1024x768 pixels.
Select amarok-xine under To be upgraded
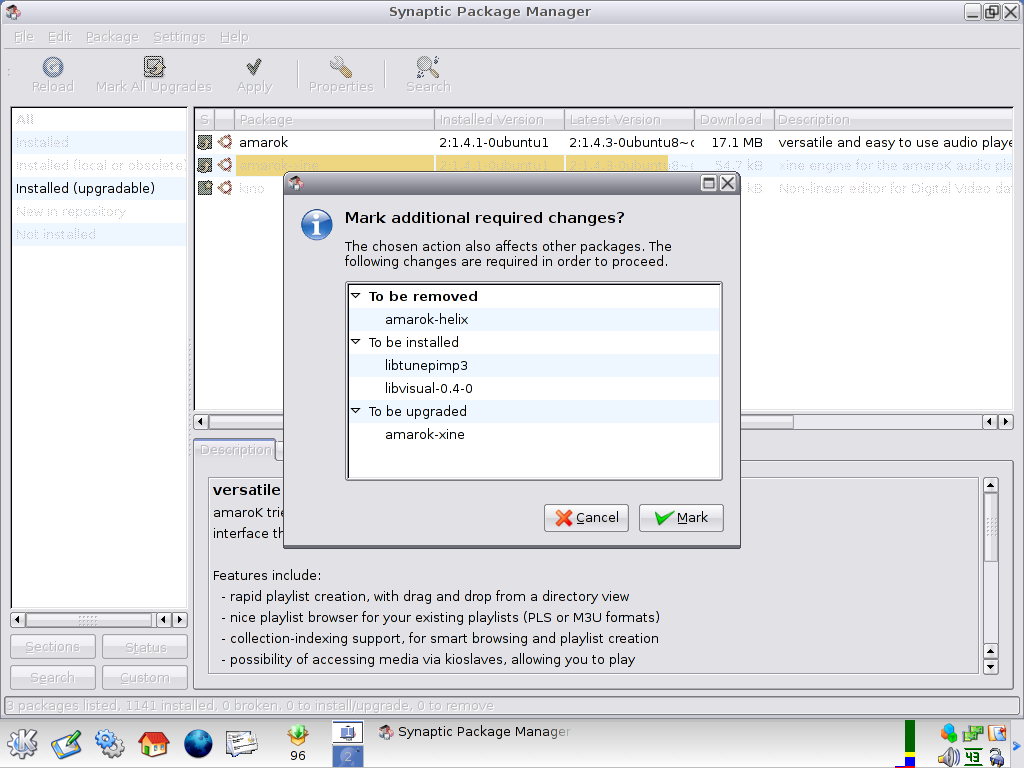pos(424,434)
